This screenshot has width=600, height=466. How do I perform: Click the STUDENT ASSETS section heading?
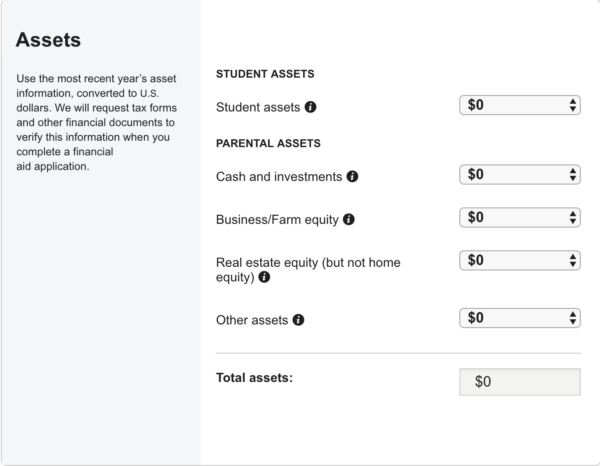[265, 74]
